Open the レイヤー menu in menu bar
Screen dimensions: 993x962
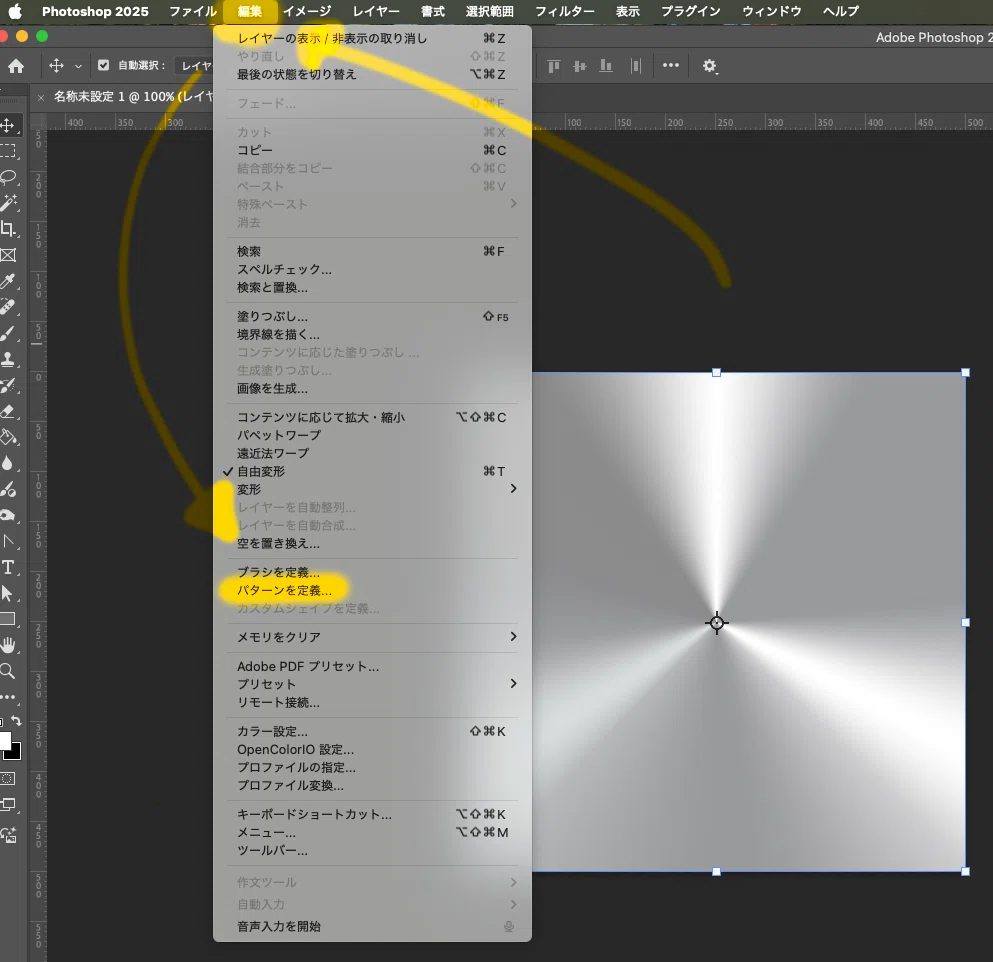click(376, 11)
